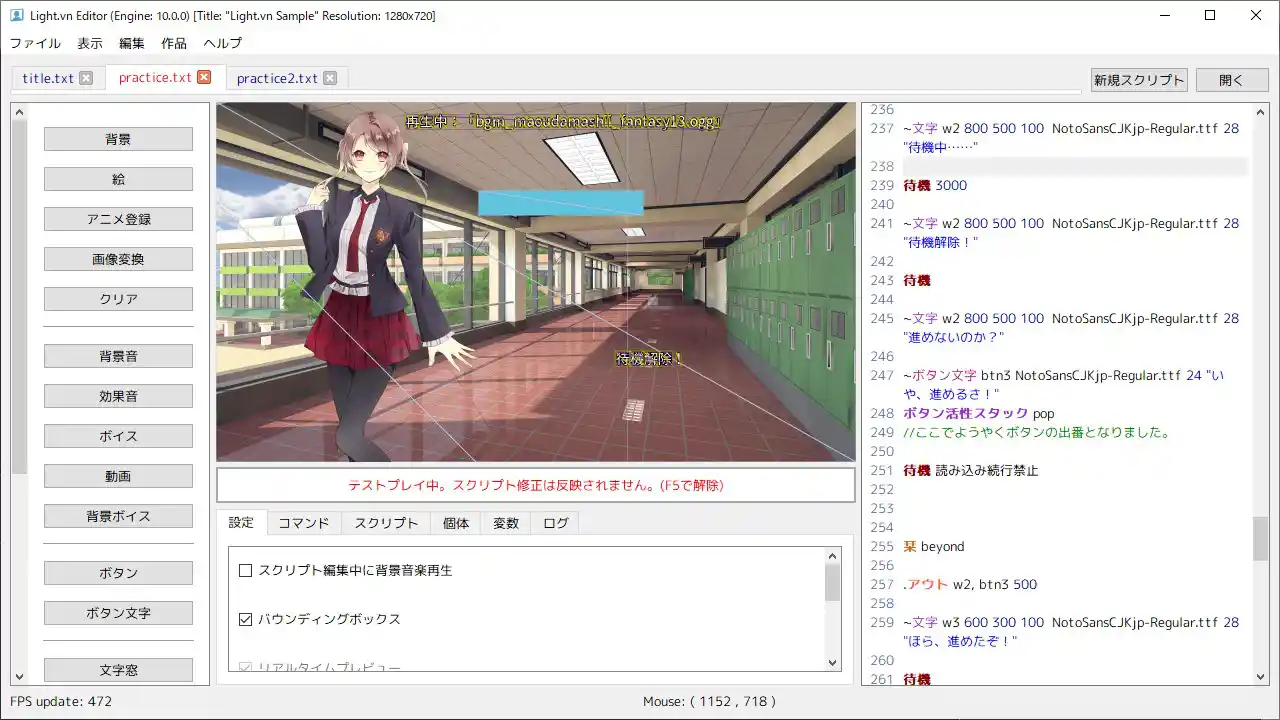Click the command panel scroll up arrow
1280x720 pixels.
coord(19,113)
